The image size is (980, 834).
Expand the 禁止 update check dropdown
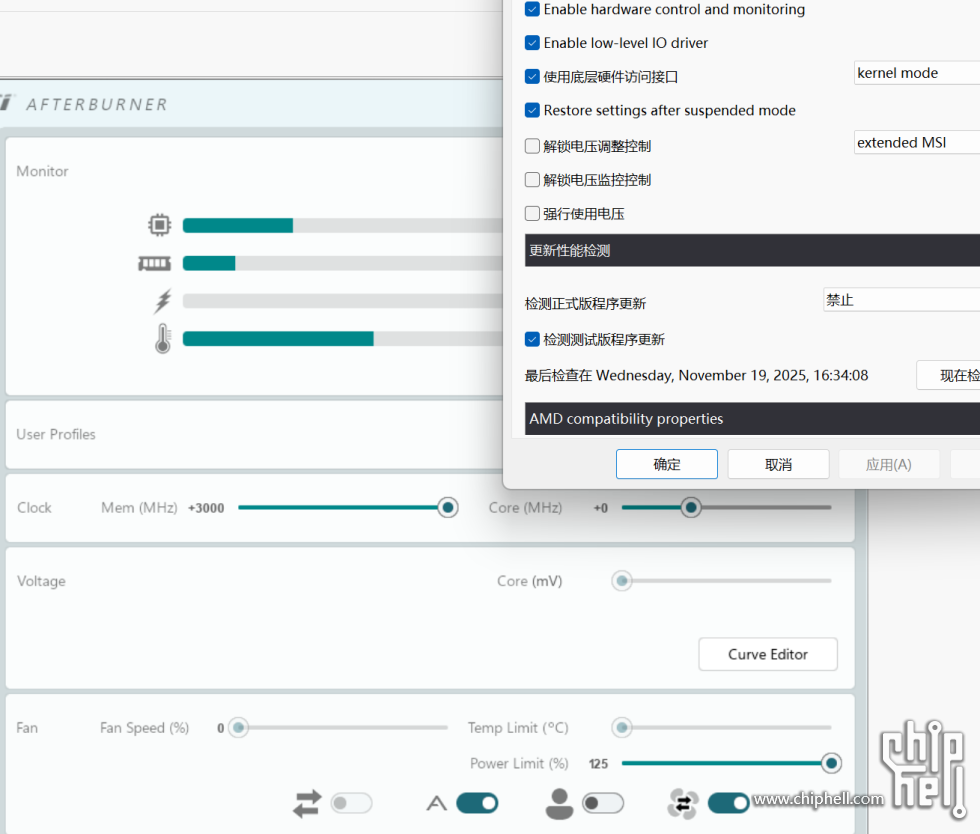click(900, 300)
